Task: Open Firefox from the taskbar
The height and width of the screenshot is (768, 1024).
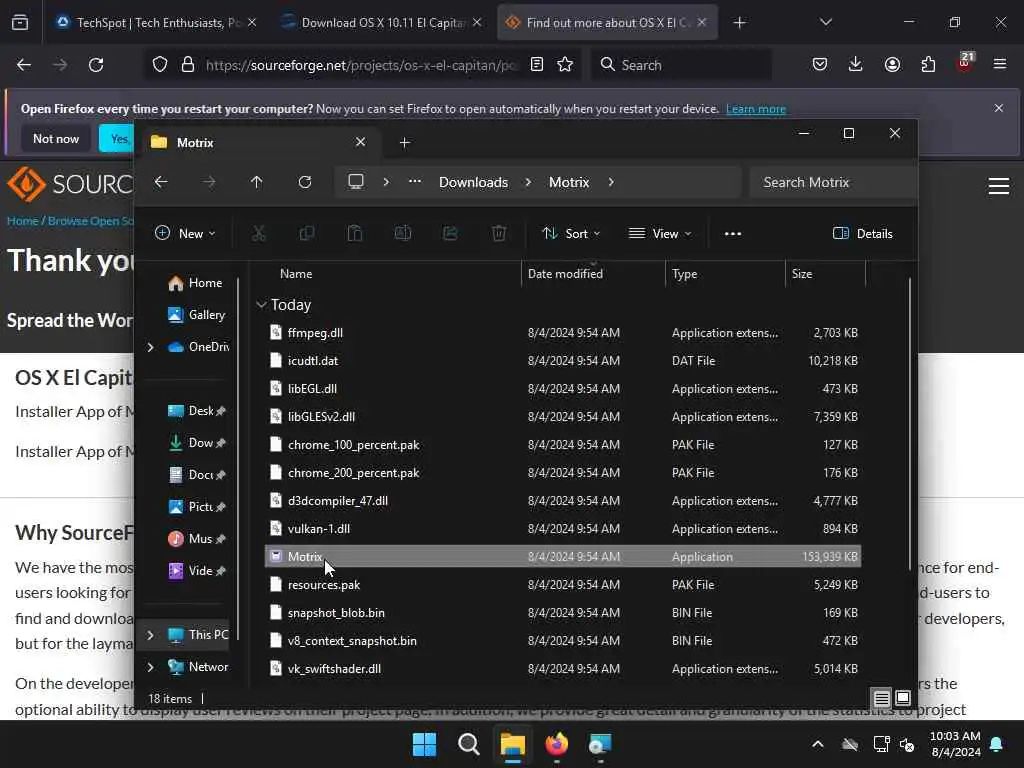Action: pos(556,744)
